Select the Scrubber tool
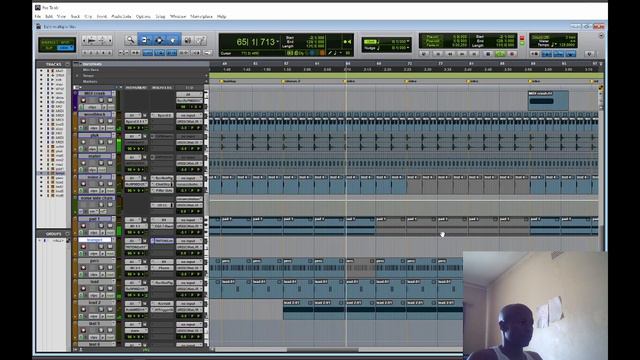Screen dimensions: 640x360 [x=188, y=40]
